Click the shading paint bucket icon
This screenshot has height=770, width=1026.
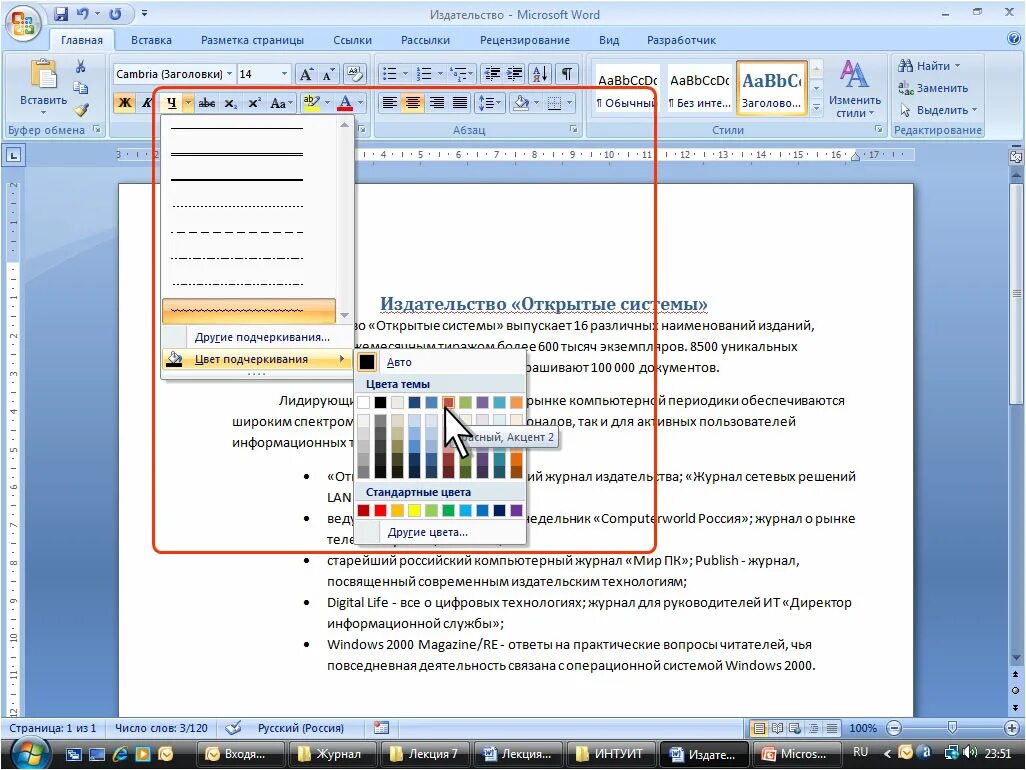click(521, 103)
